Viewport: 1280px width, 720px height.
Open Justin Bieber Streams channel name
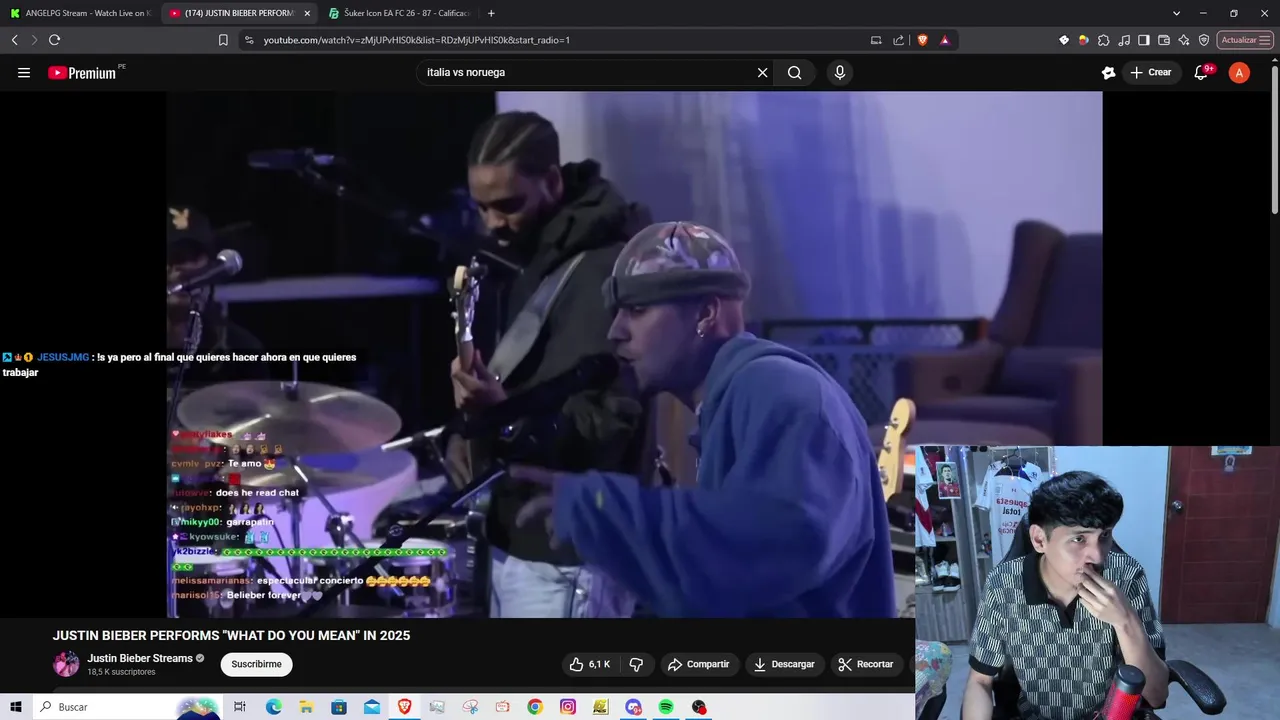click(x=140, y=658)
